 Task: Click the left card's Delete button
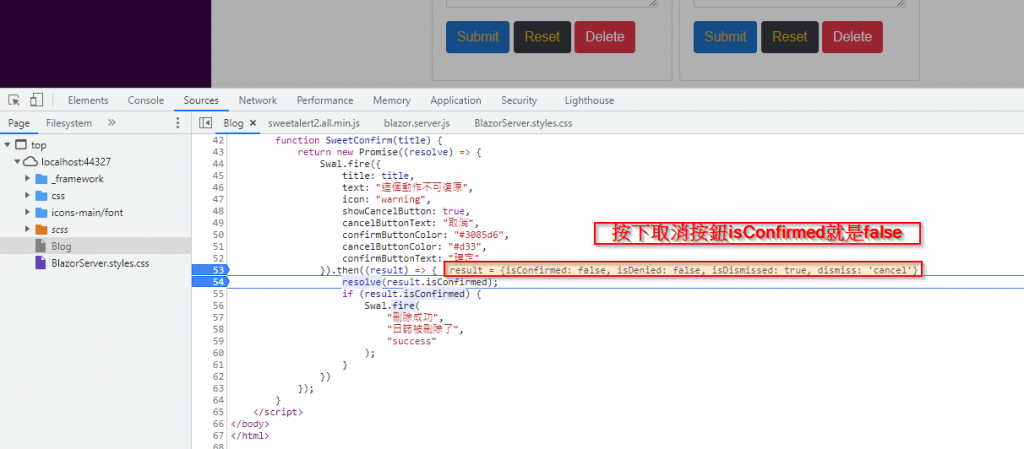(x=605, y=37)
